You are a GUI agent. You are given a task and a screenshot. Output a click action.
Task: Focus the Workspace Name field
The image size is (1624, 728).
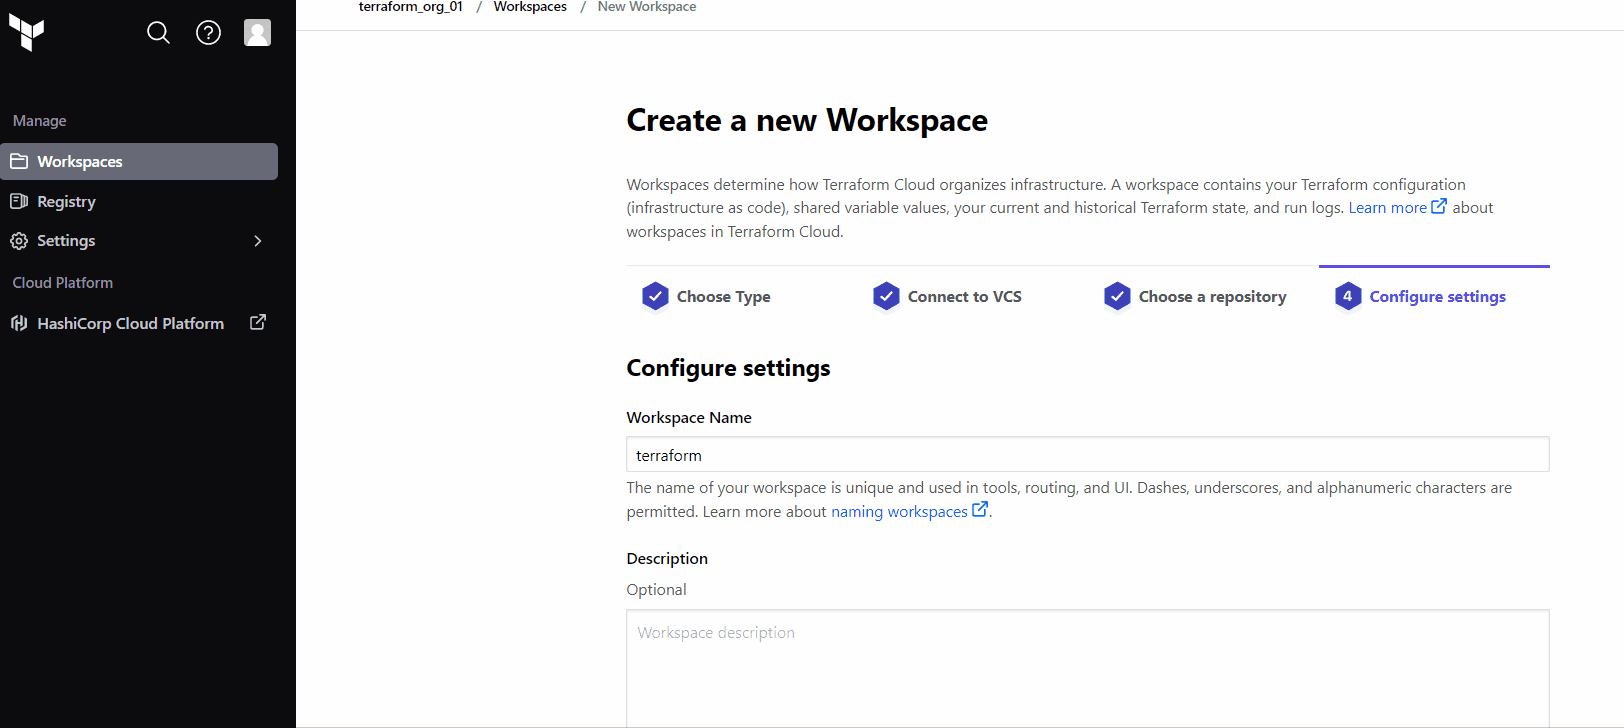[x=1088, y=454]
